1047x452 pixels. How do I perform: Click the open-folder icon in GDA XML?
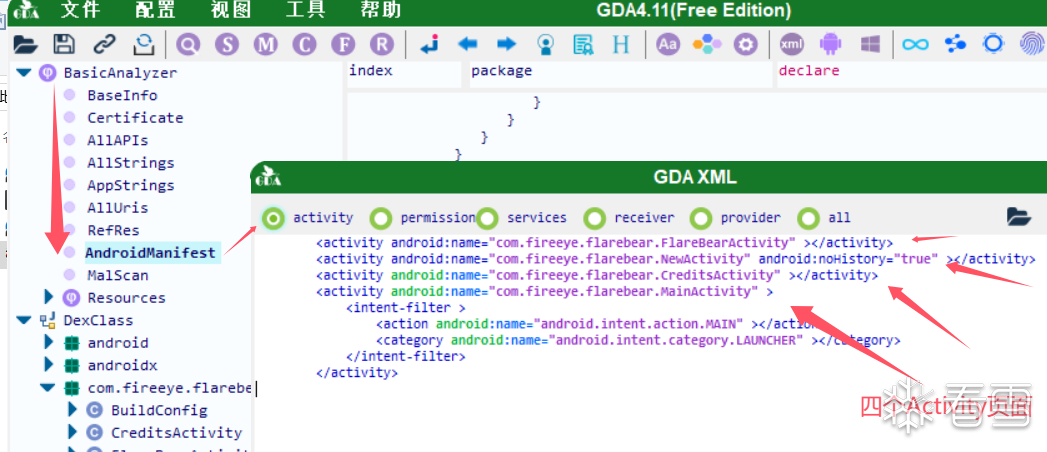[x=1019, y=216]
